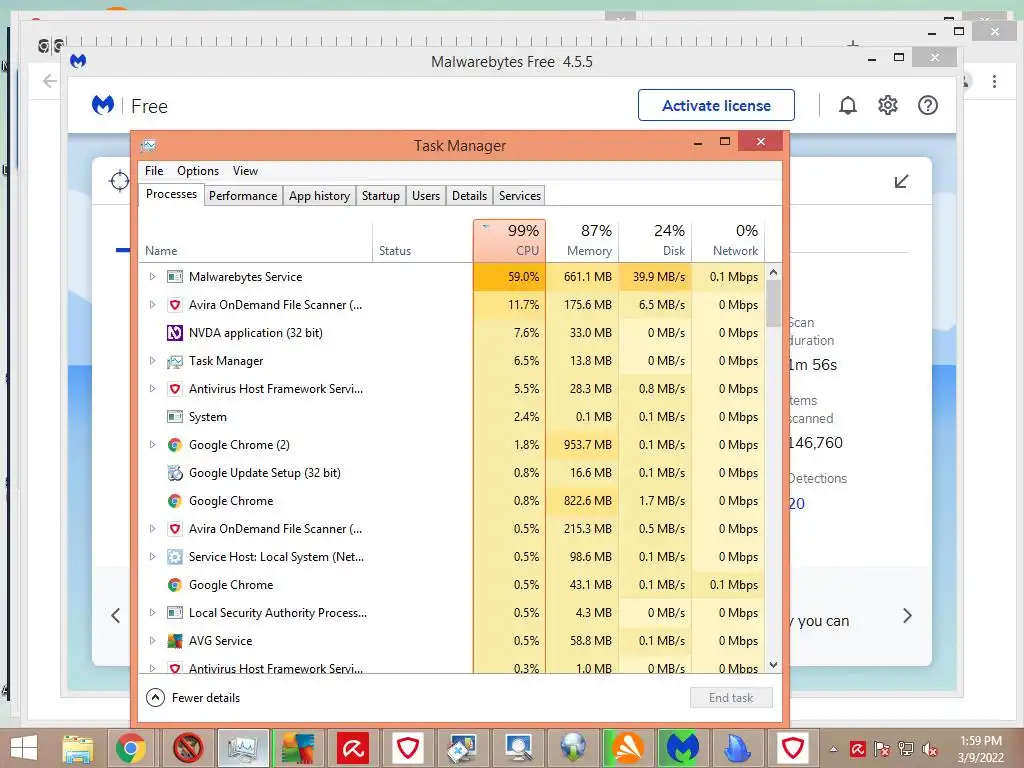Expand Local Security Authority Process row
Viewport: 1024px width, 768px height.
tap(152, 613)
